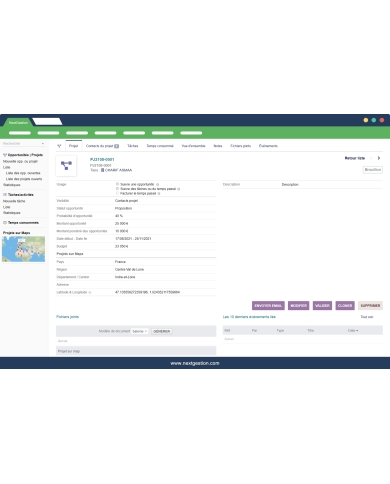
Task: Open the Projets sur Maps map thumbnail
Action: 23,249
